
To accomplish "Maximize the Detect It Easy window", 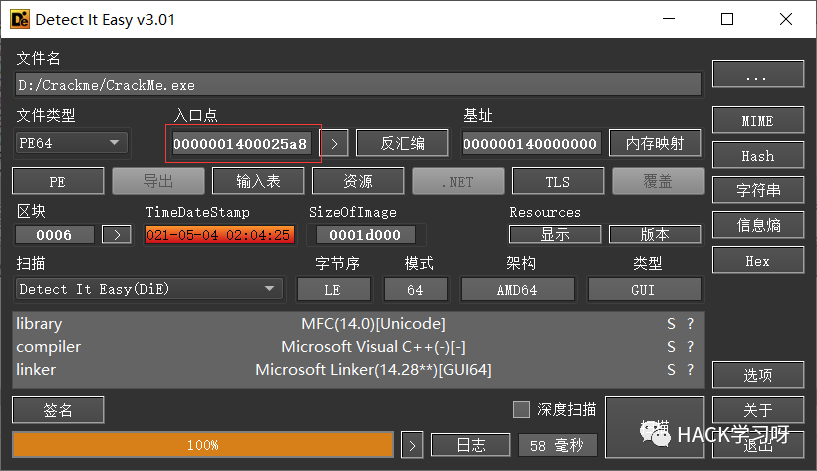I will 727,19.
